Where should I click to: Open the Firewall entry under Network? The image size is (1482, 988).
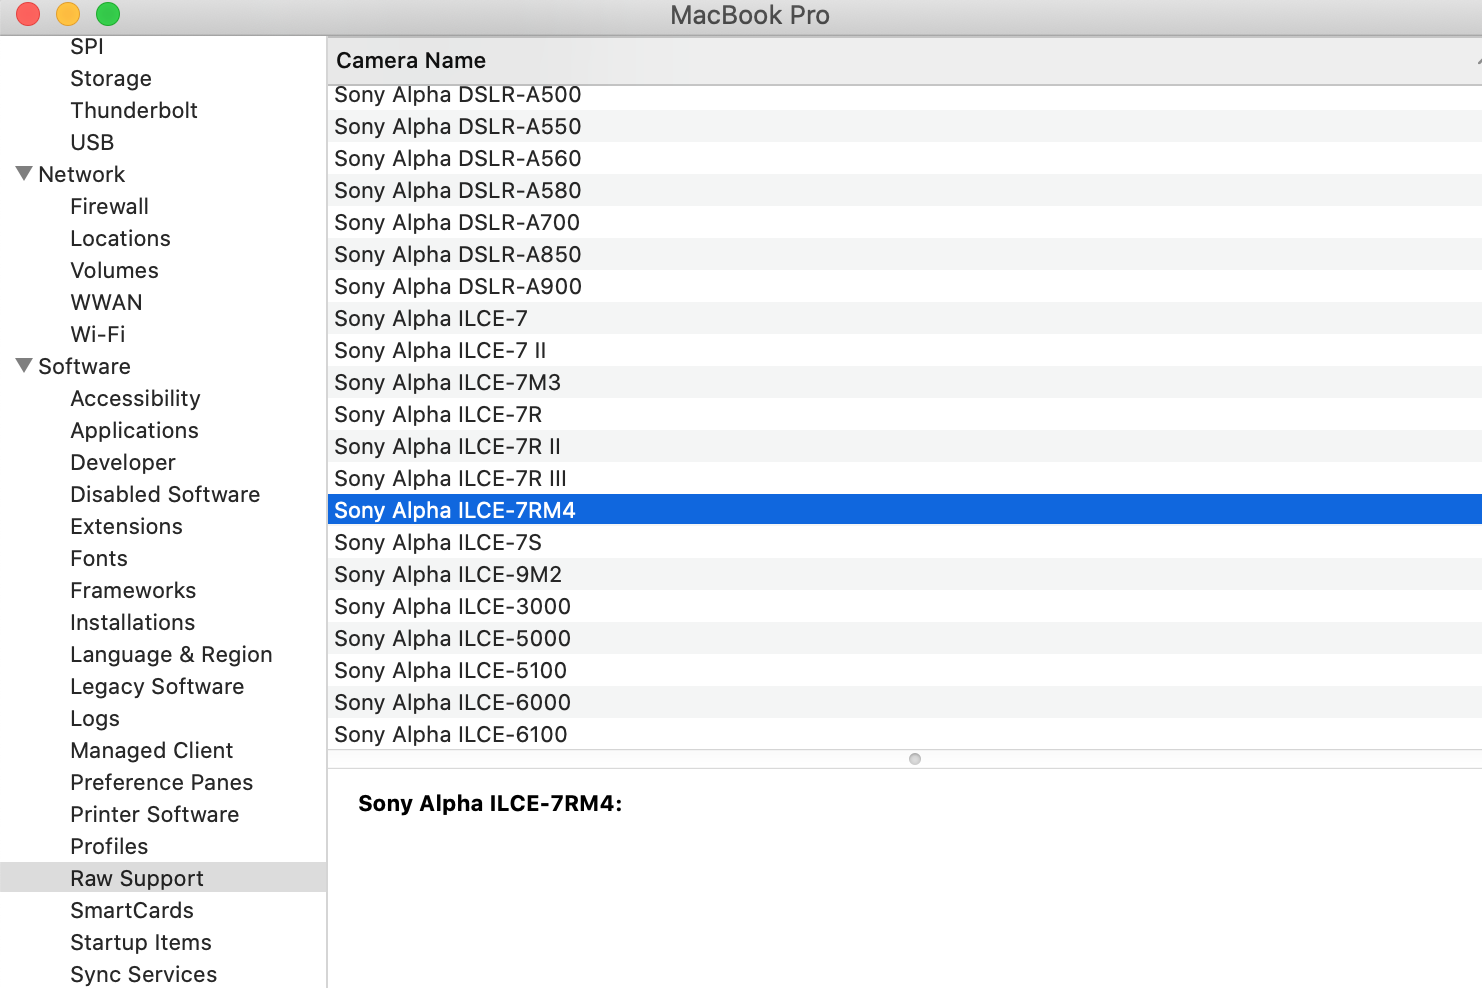coord(109,206)
